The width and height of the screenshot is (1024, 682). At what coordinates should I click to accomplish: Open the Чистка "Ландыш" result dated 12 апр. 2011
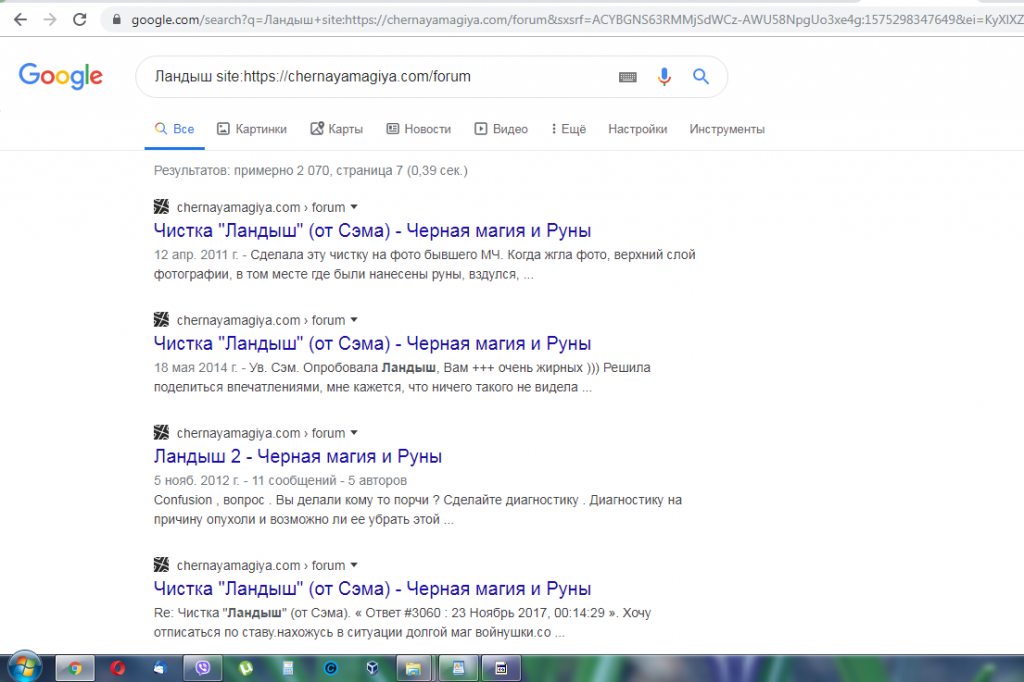pyautogui.click(x=372, y=231)
